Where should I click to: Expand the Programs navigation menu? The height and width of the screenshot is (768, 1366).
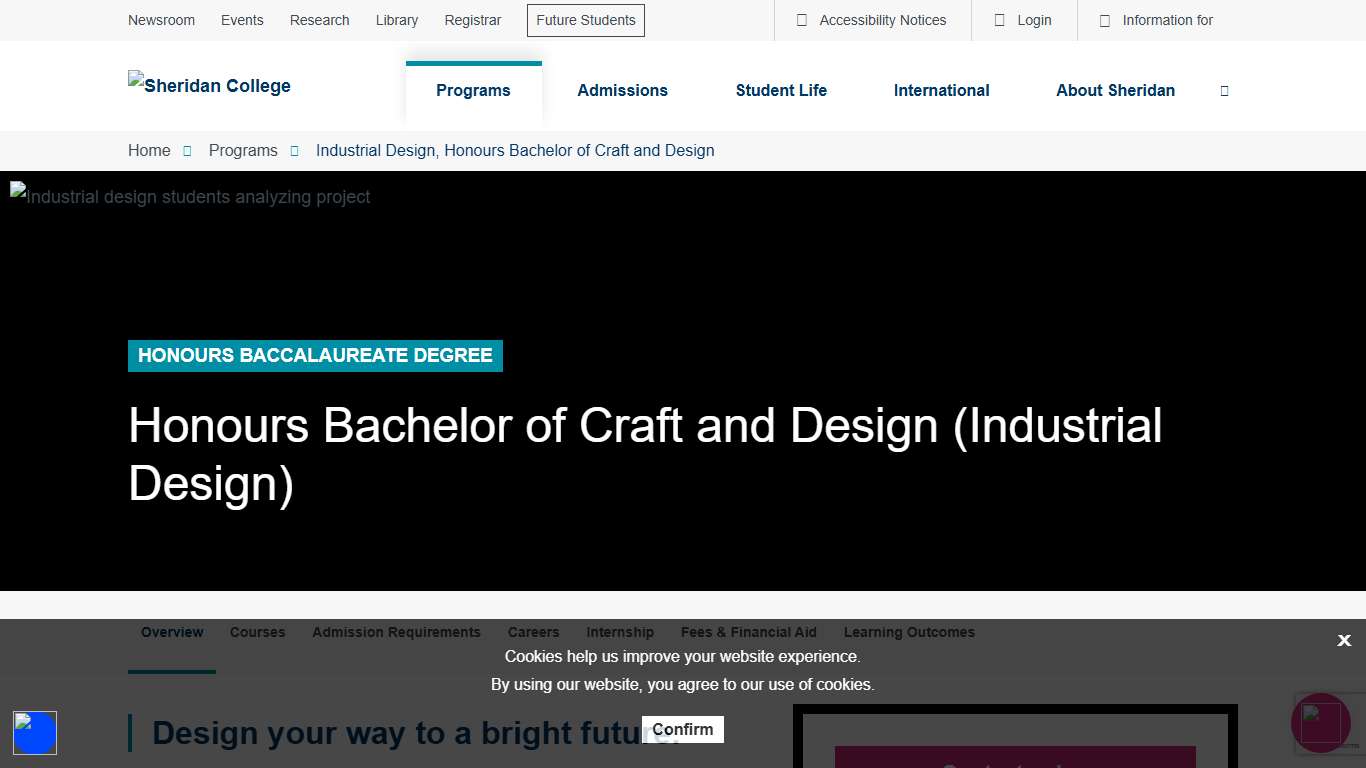click(x=473, y=90)
